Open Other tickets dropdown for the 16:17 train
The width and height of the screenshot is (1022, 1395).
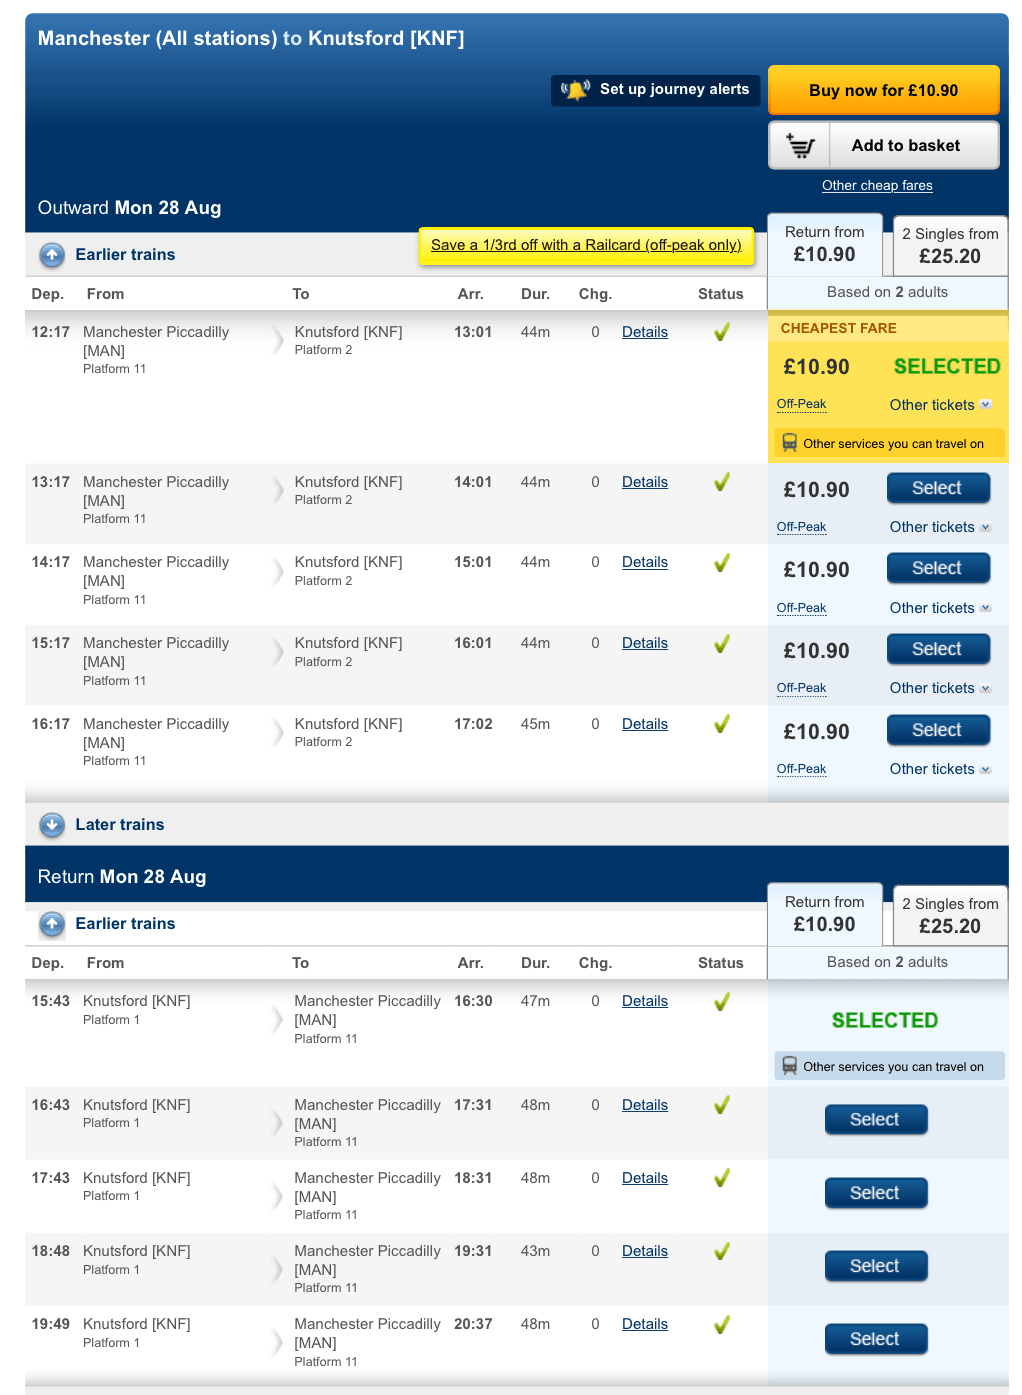tap(940, 769)
